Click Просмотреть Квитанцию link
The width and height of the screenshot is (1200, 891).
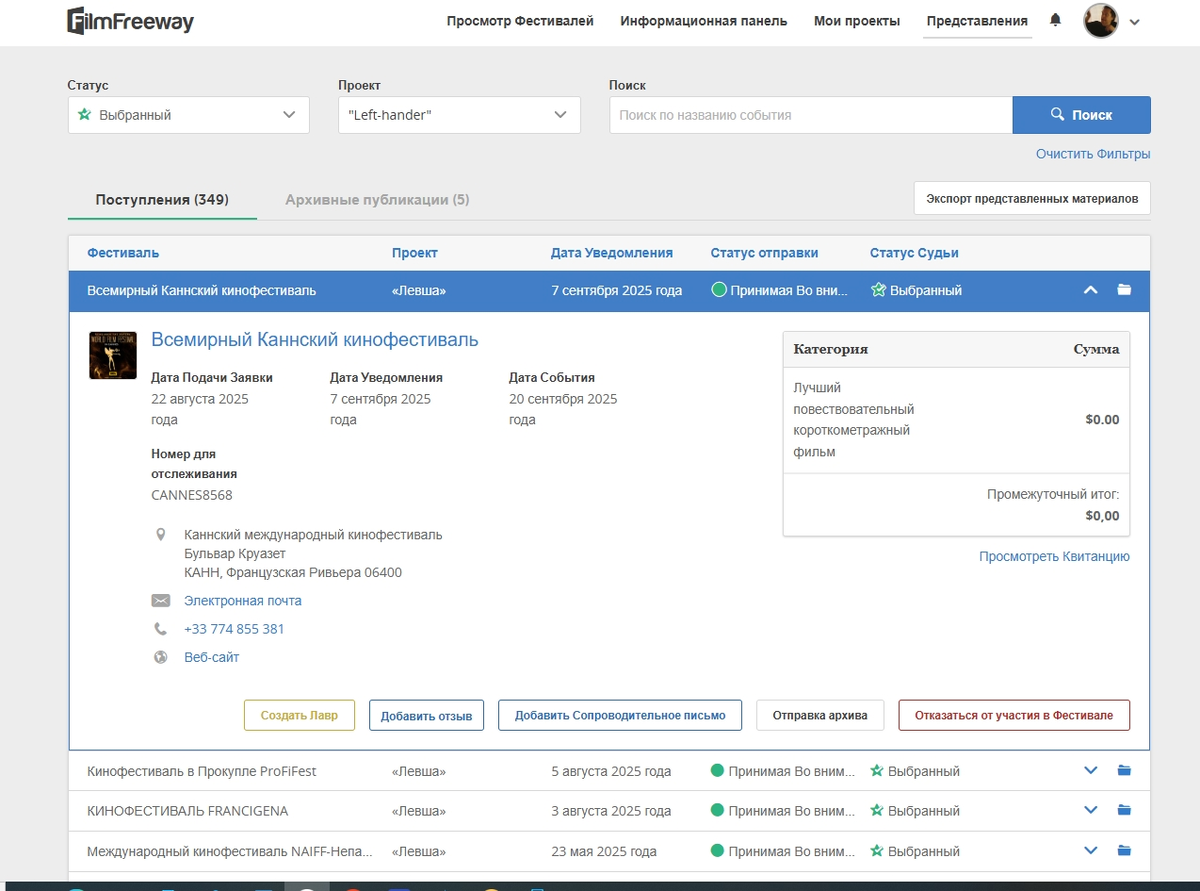[1055, 557]
